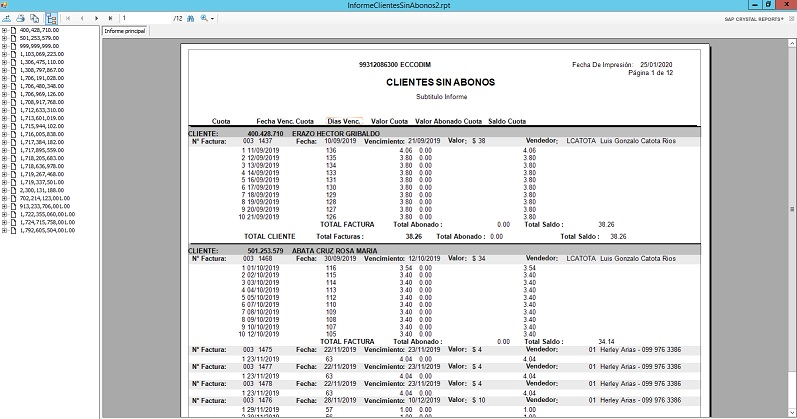The width and height of the screenshot is (797, 419).
Task: Expand the 1,792,605,504,001.00 tree node
Action: (x=4, y=230)
